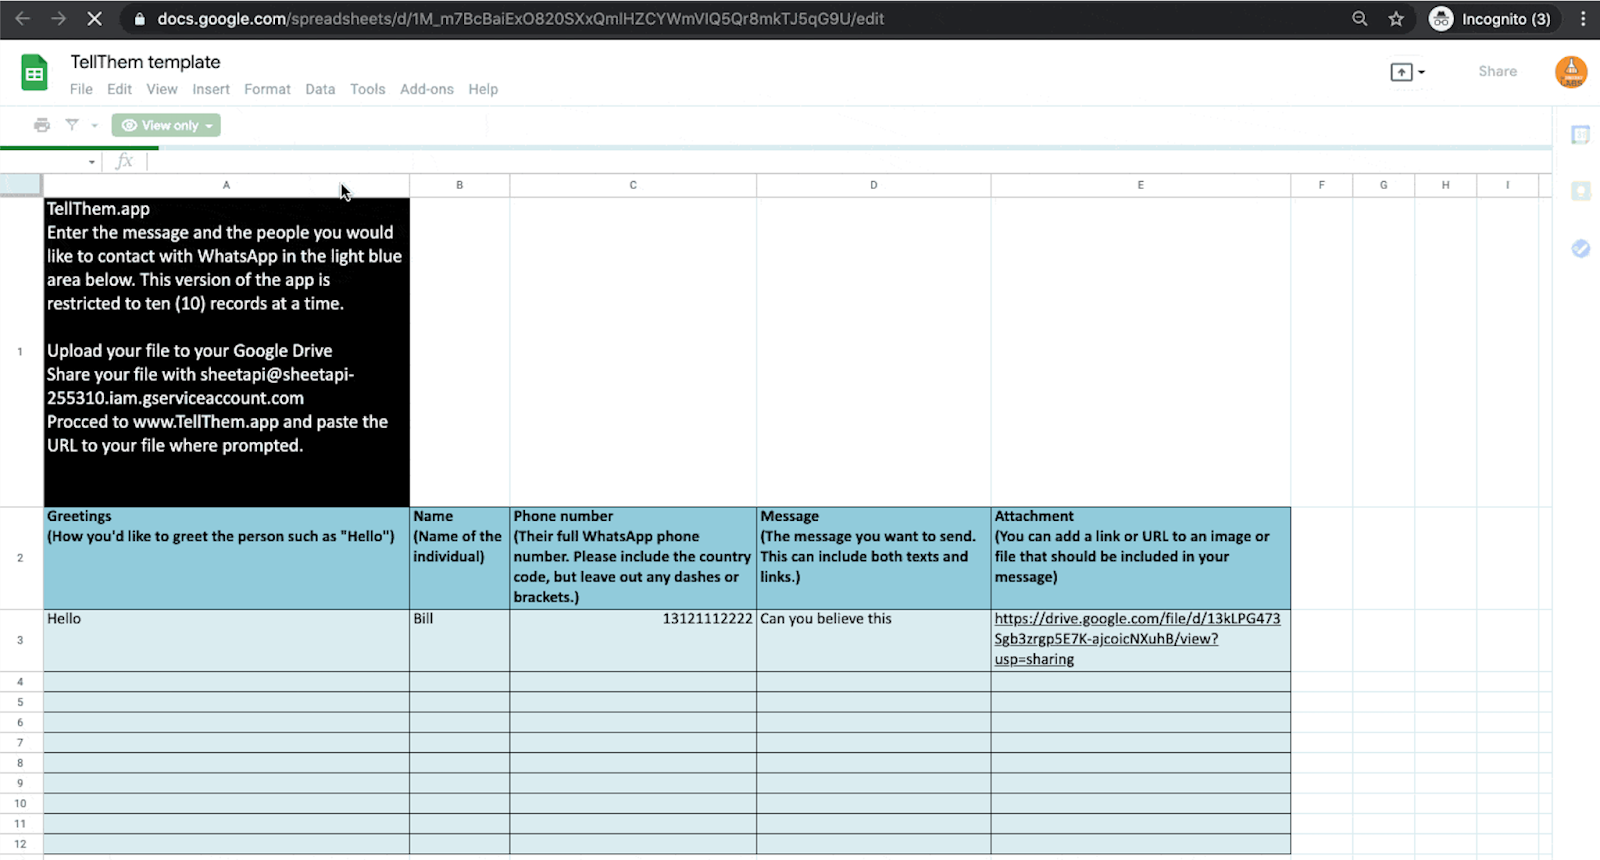The image size is (1600, 860).
Task: Select column B header
Action: click(x=460, y=185)
